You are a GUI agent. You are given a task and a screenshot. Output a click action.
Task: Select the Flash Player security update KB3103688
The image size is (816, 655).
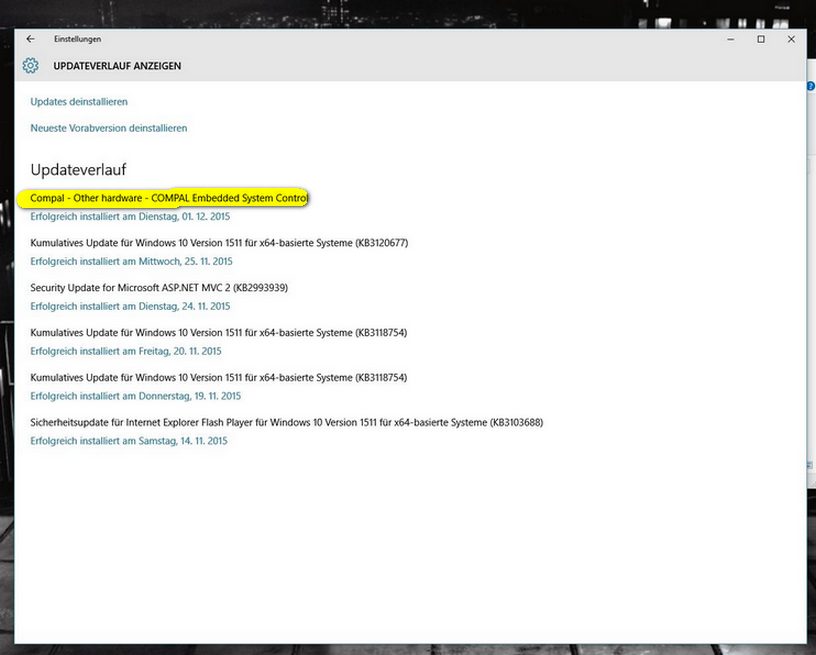(x=287, y=422)
